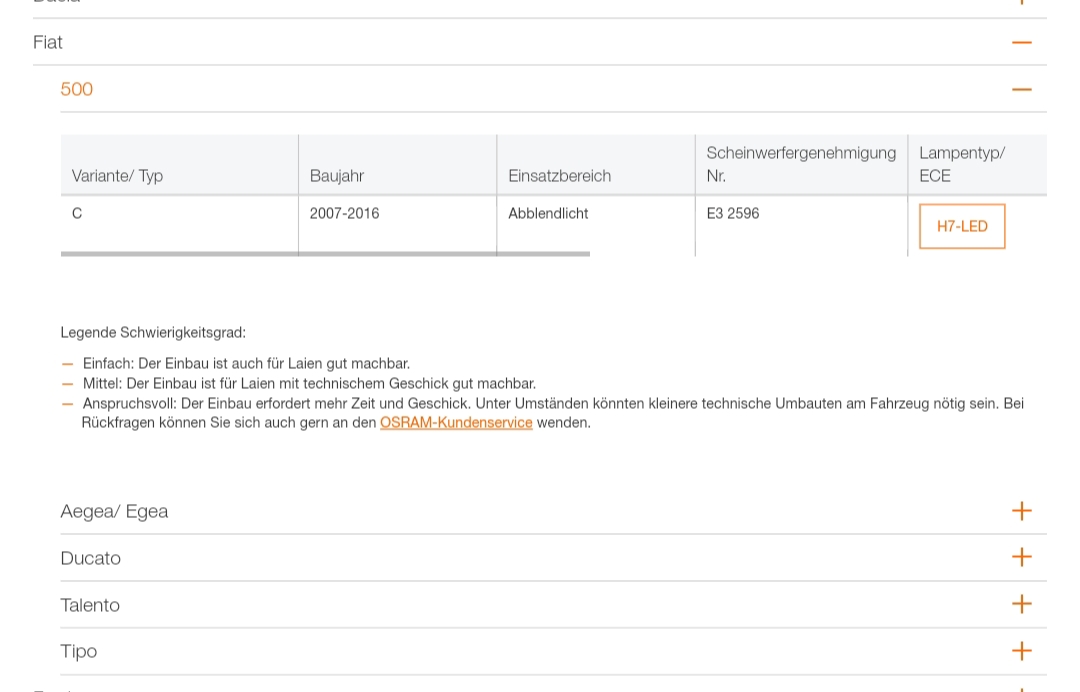Image resolution: width=1080 pixels, height=692 pixels.
Task: Open the Ducato model label
Action: click(x=91, y=558)
